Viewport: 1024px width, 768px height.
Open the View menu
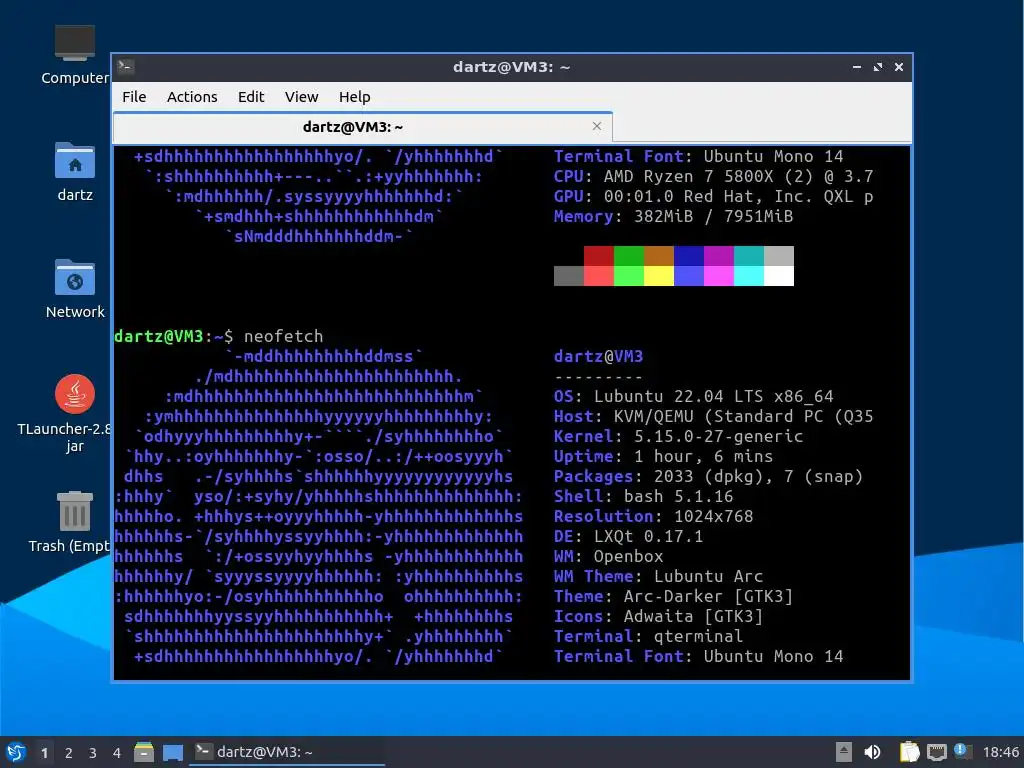[301, 97]
